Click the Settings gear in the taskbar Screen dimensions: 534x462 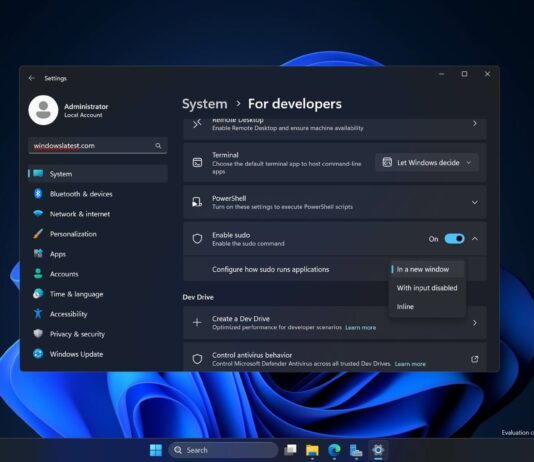tap(378, 450)
